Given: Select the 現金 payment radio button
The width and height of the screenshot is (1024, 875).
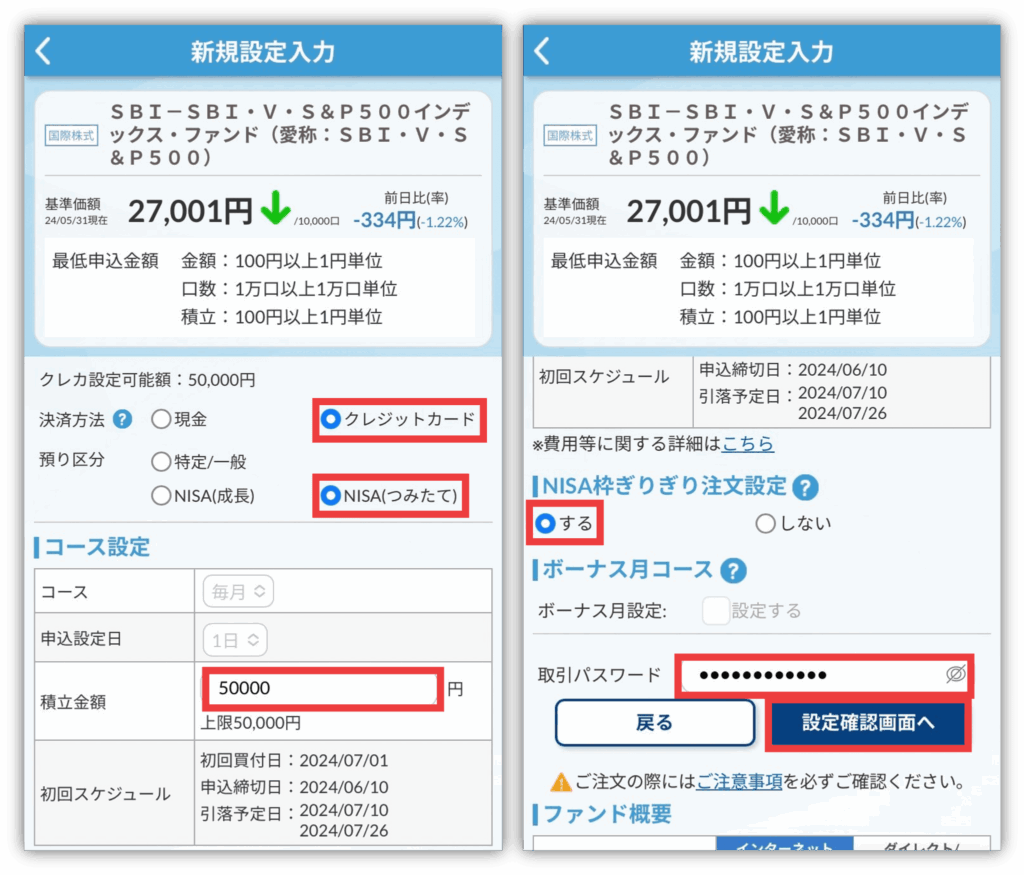Looking at the screenshot, I should [161, 420].
